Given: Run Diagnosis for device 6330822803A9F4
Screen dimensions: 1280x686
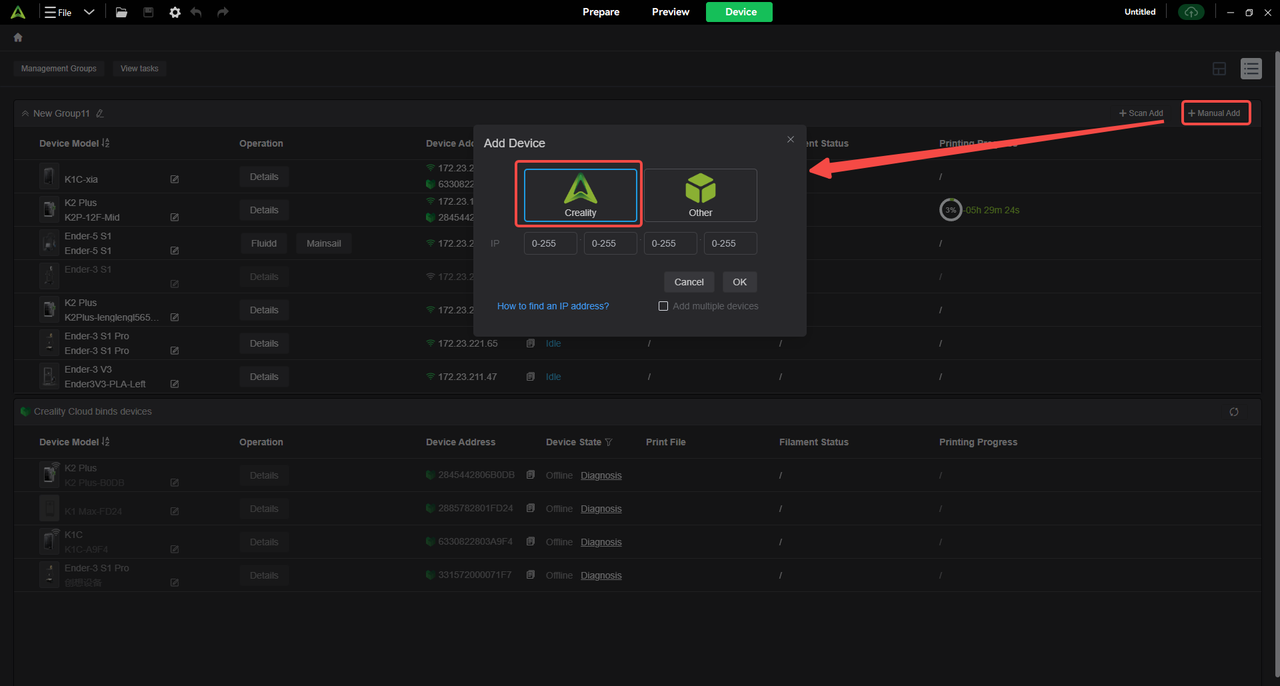Looking at the screenshot, I should pos(601,542).
